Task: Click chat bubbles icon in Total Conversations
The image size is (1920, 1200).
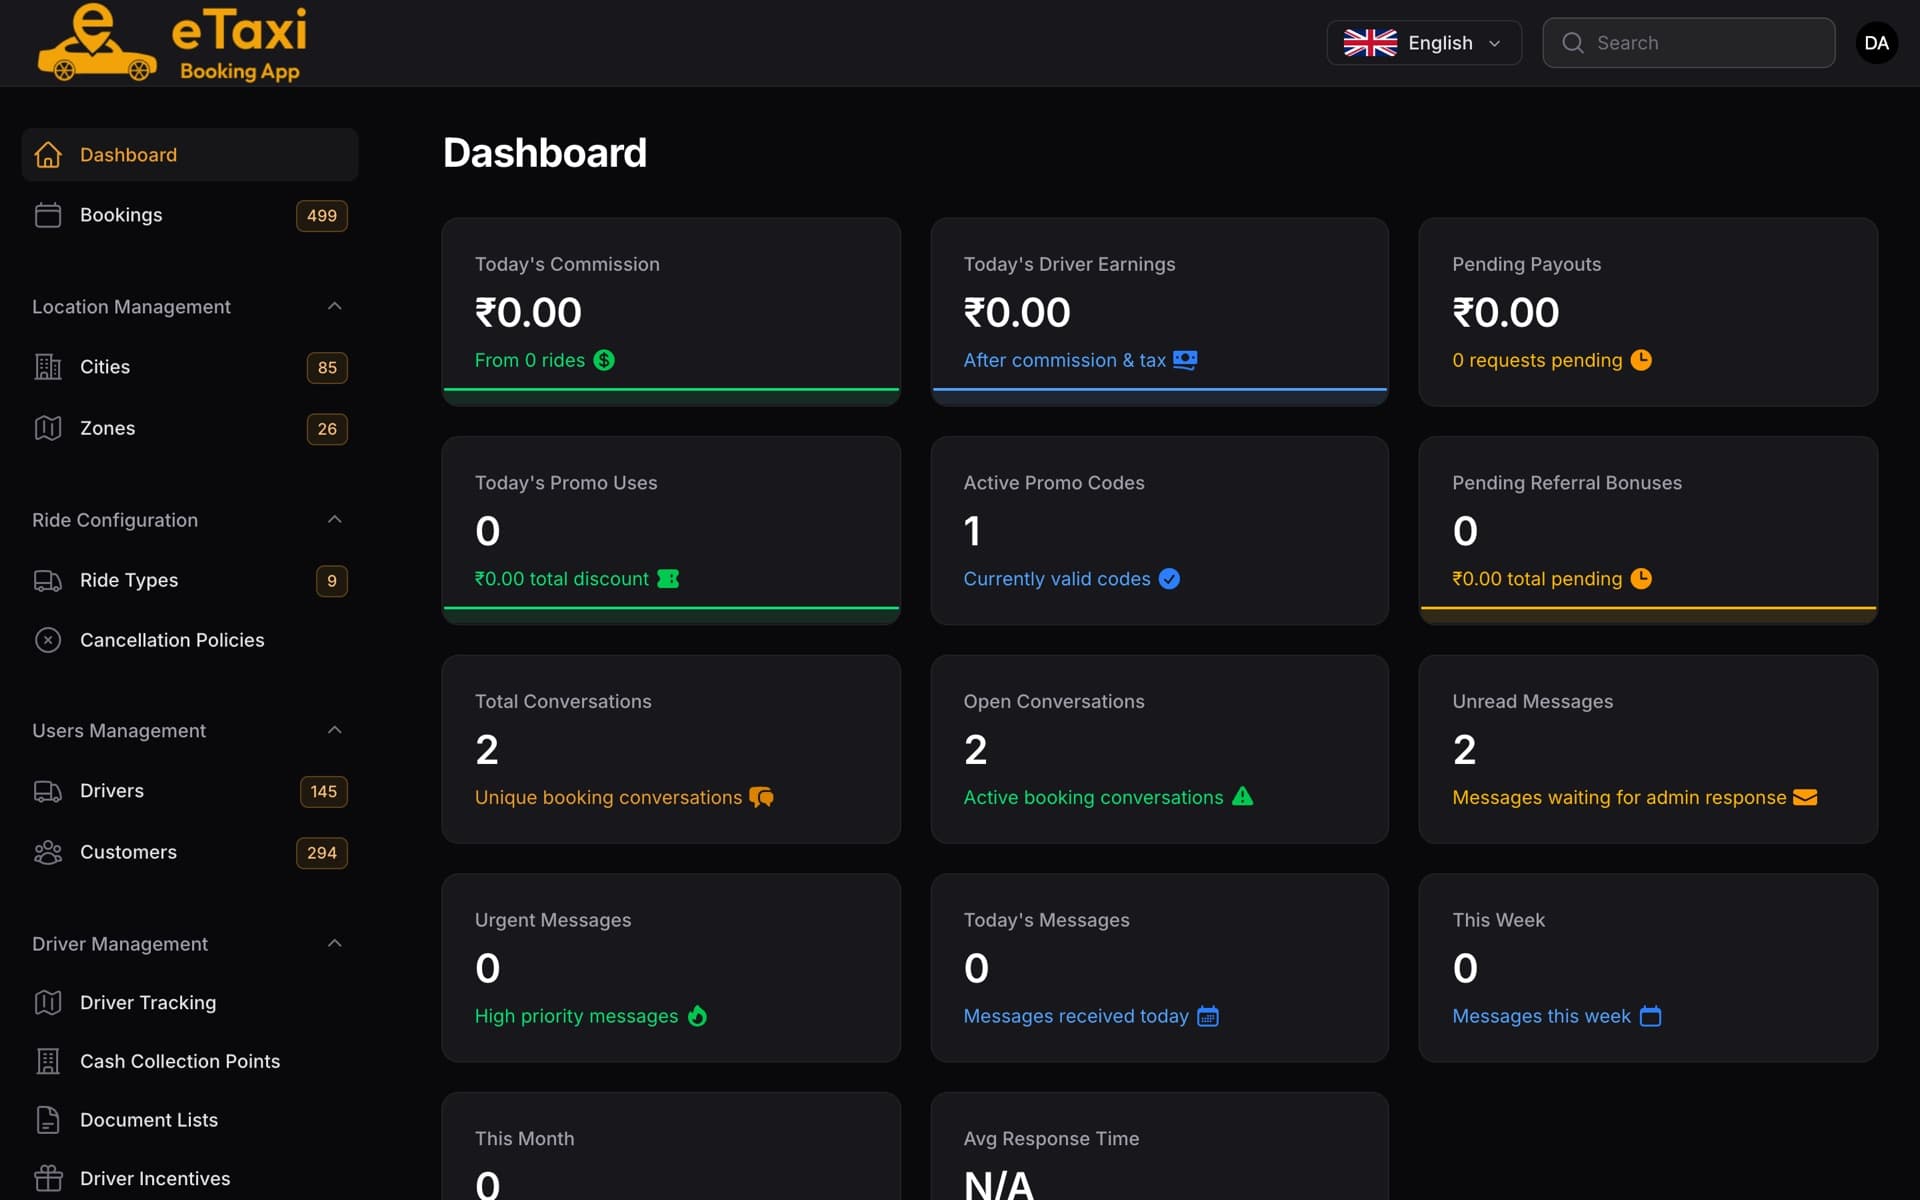Action: click(761, 797)
